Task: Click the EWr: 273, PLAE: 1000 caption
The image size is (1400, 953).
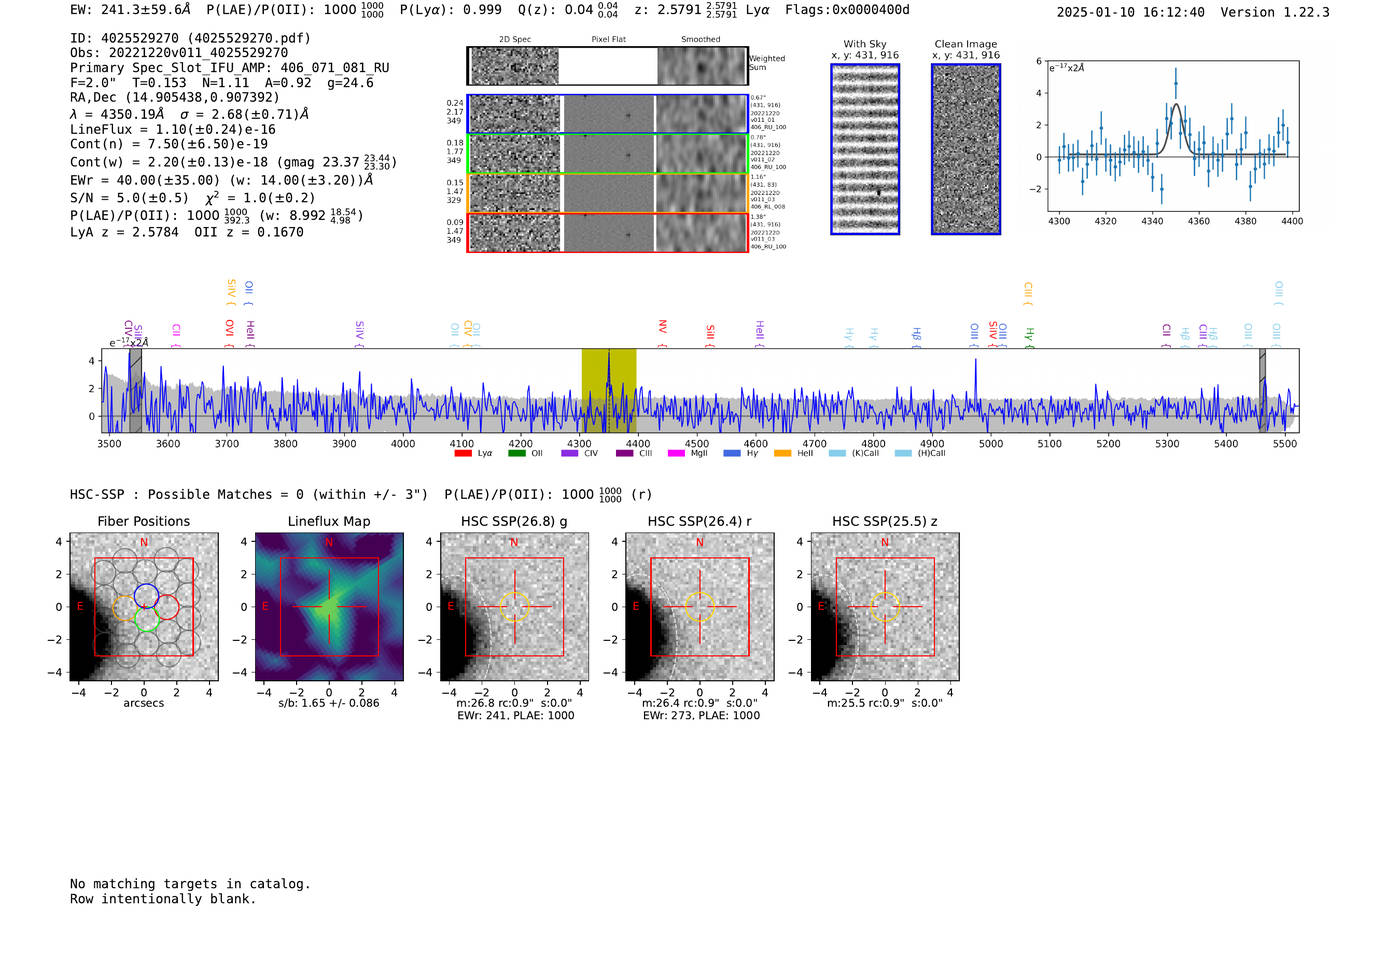Action: pyautogui.click(x=701, y=716)
